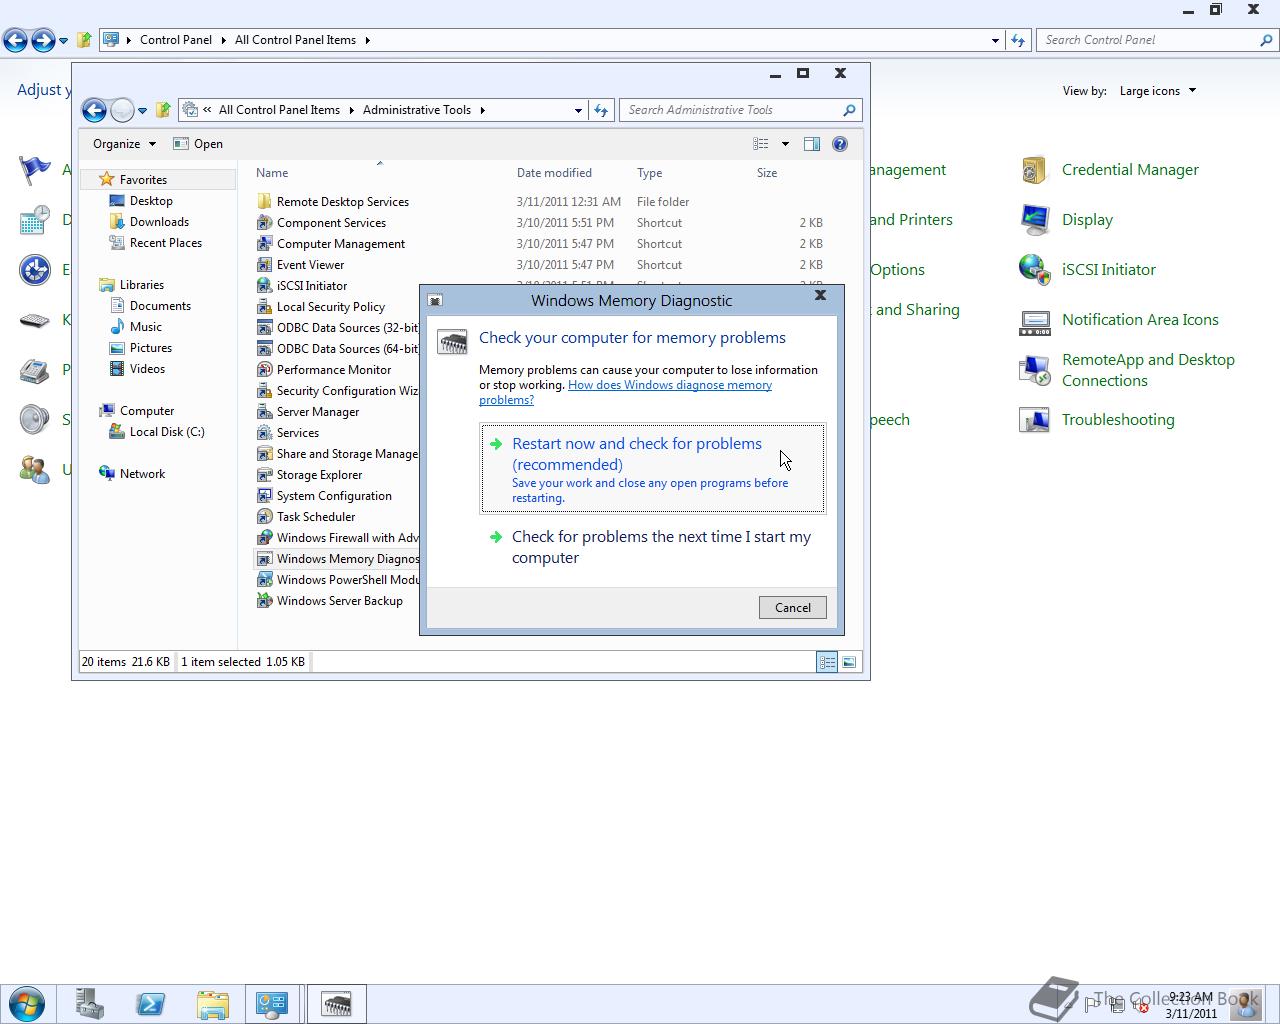The height and width of the screenshot is (1024, 1280).
Task: Select Computer Management shortcut icon
Action: click(x=264, y=244)
